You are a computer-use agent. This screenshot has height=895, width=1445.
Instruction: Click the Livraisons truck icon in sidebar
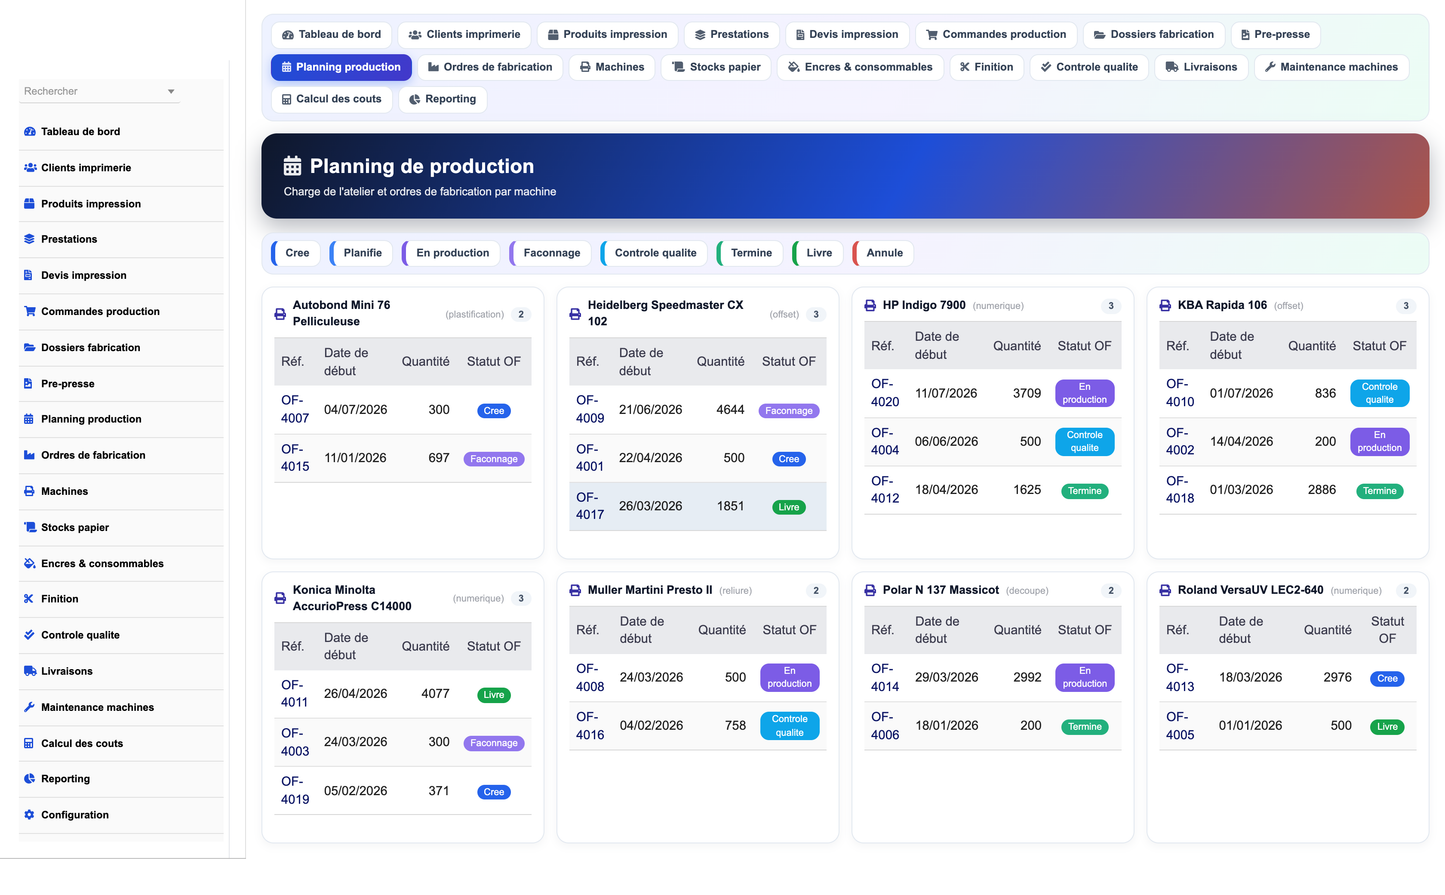pos(30,671)
